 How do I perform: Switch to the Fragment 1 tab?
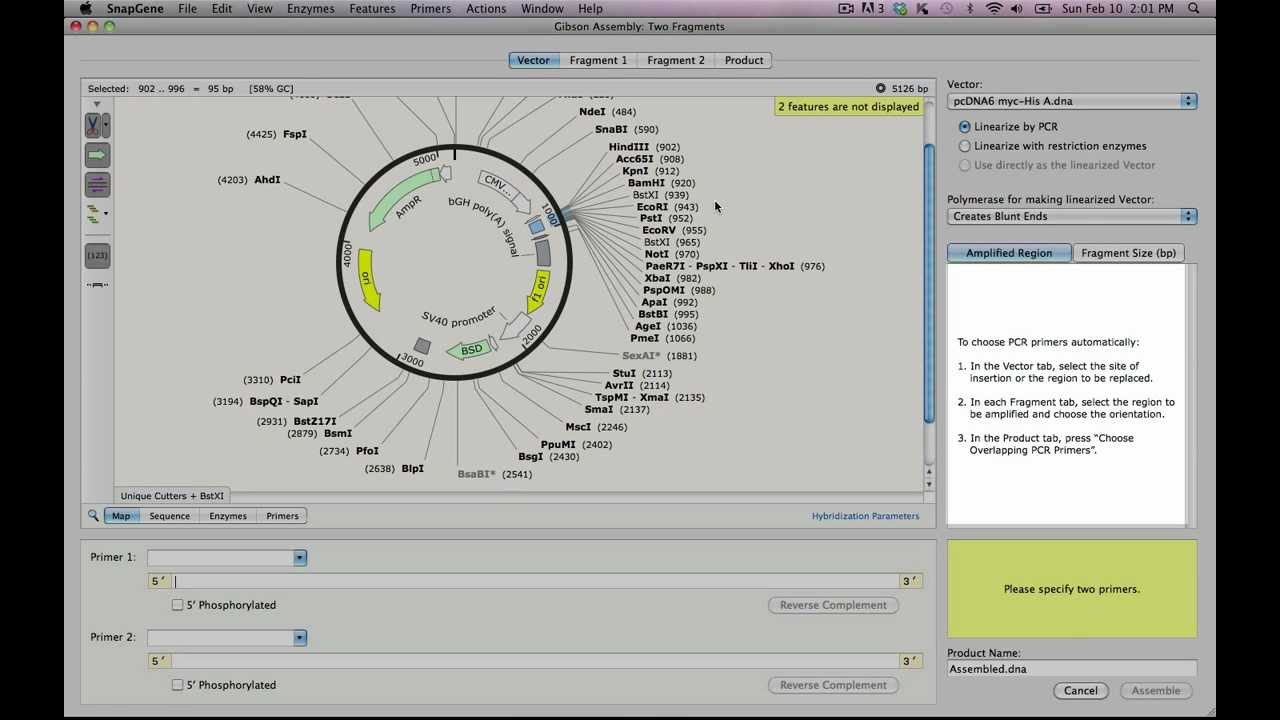pyautogui.click(x=598, y=60)
